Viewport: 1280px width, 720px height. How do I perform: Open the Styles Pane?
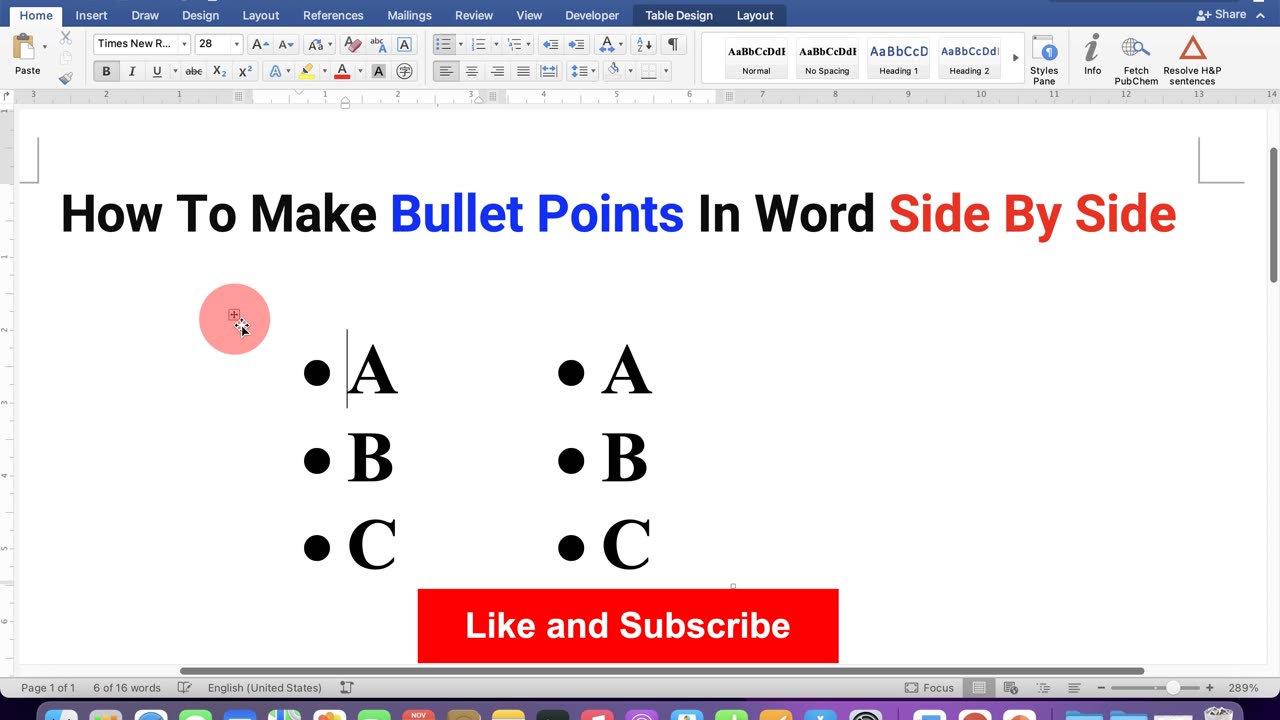pos(1044,60)
